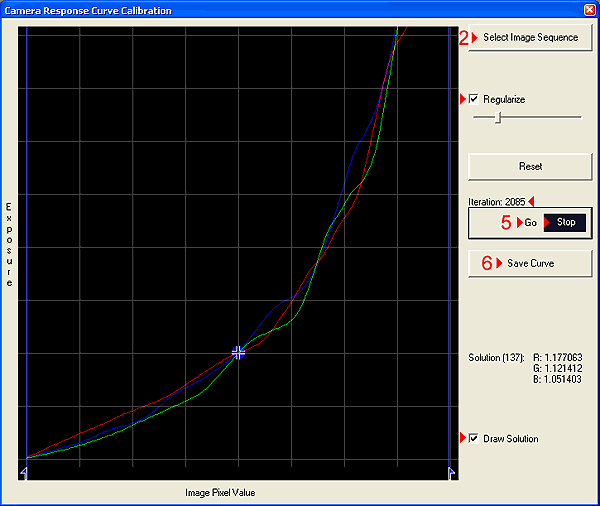600x506 pixels.
Task: Click the red arrow next to Iteration count
Action: click(x=532, y=201)
